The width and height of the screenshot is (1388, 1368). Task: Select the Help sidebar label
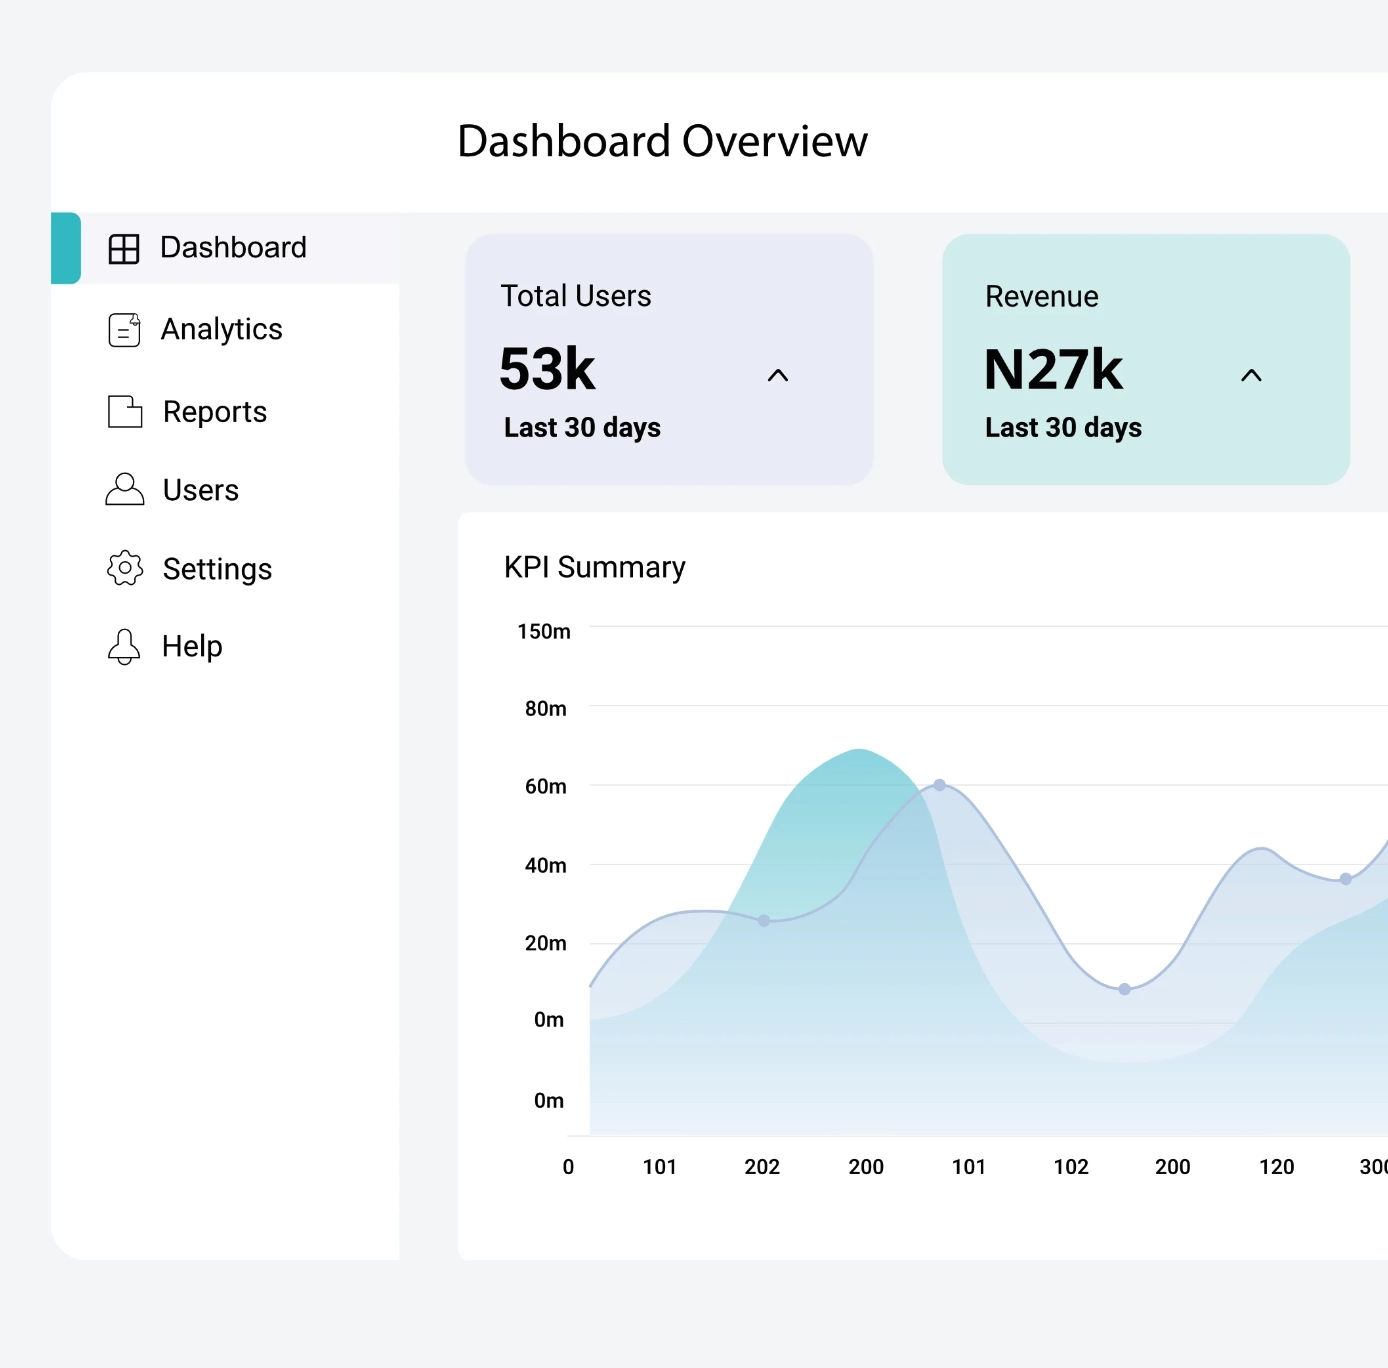(192, 646)
